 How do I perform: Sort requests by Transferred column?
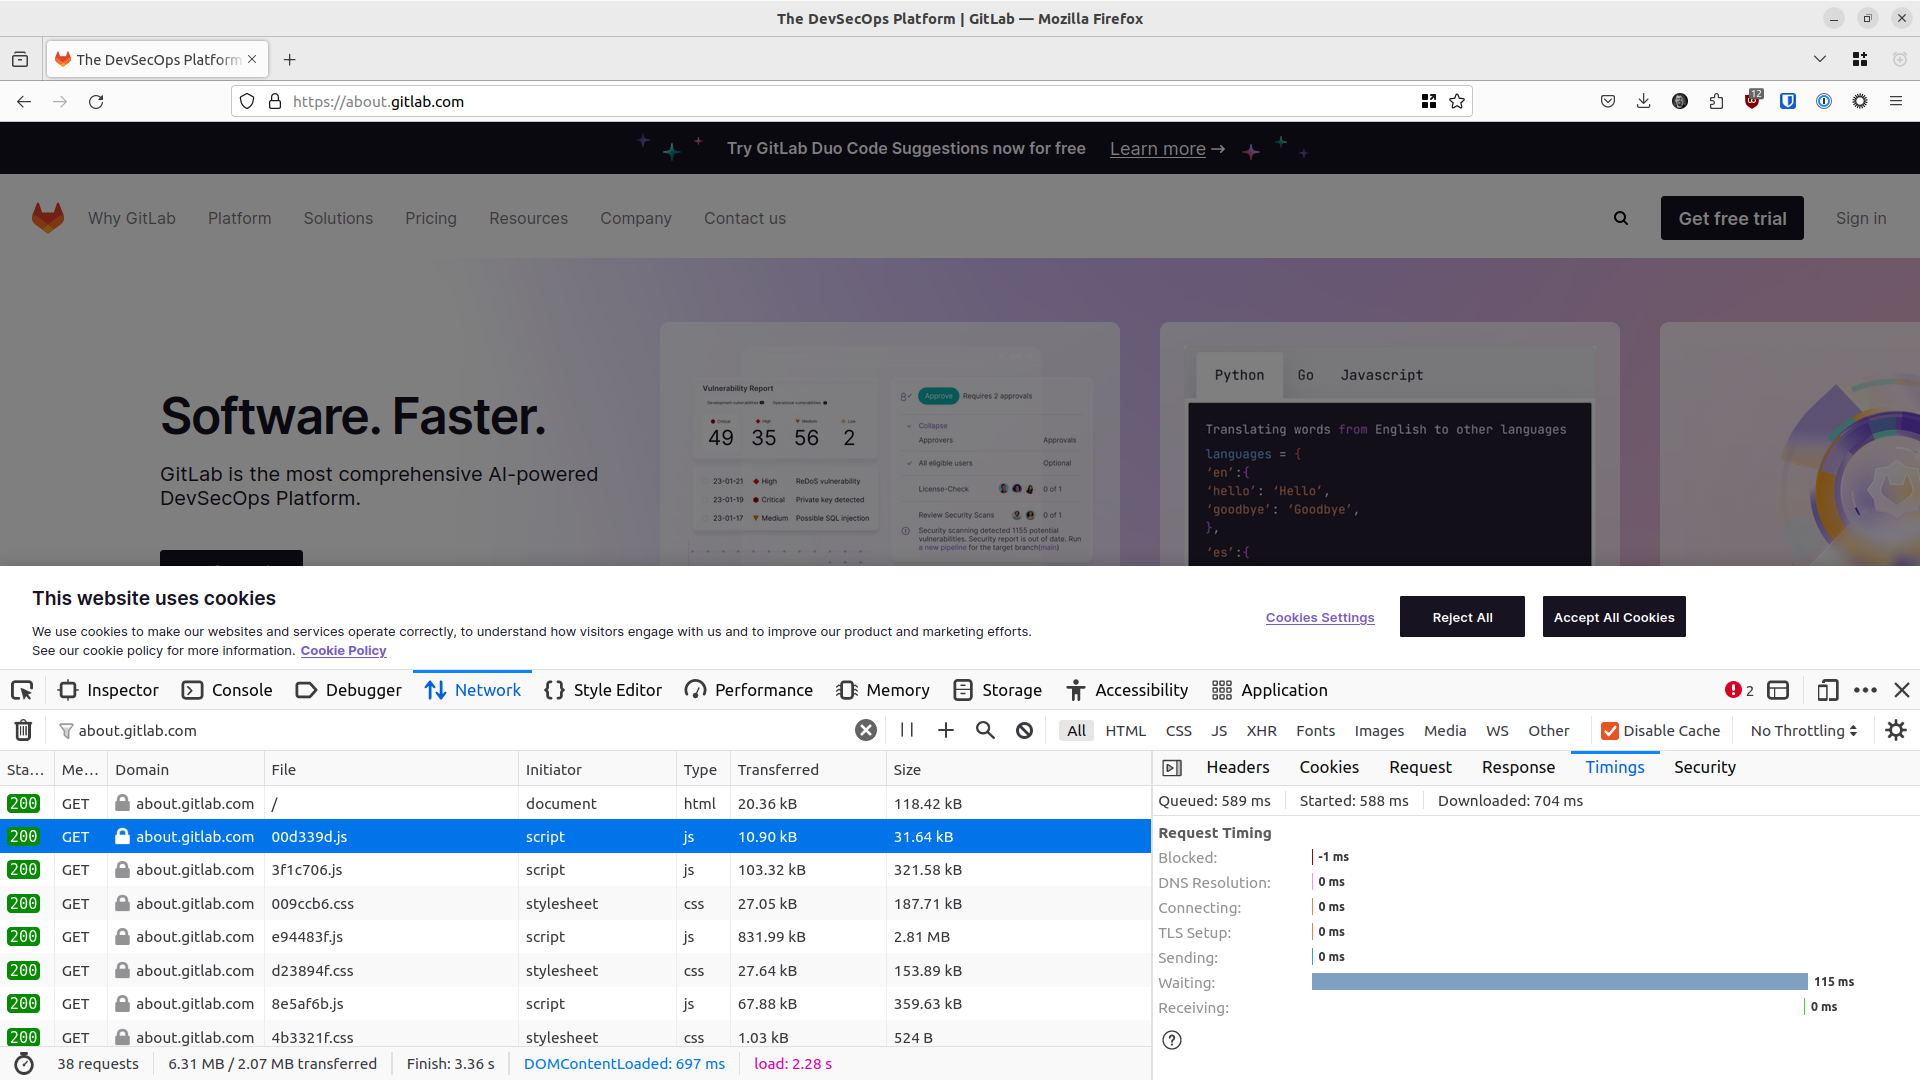pyautogui.click(x=808, y=770)
